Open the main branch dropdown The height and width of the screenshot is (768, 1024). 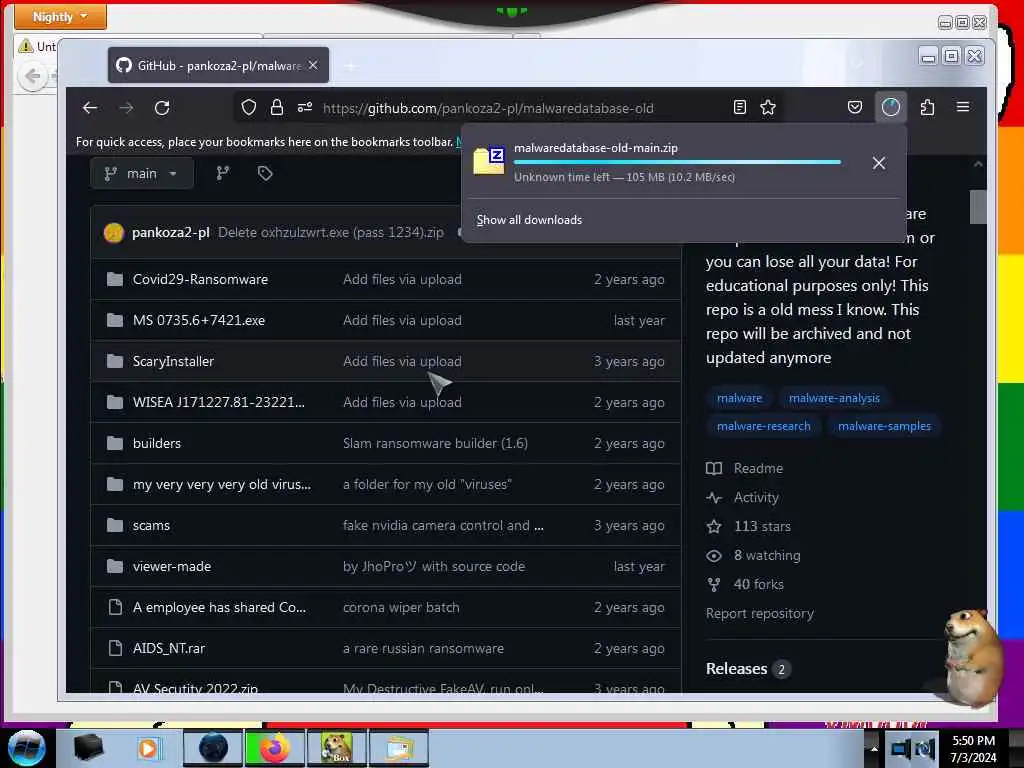click(x=142, y=174)
